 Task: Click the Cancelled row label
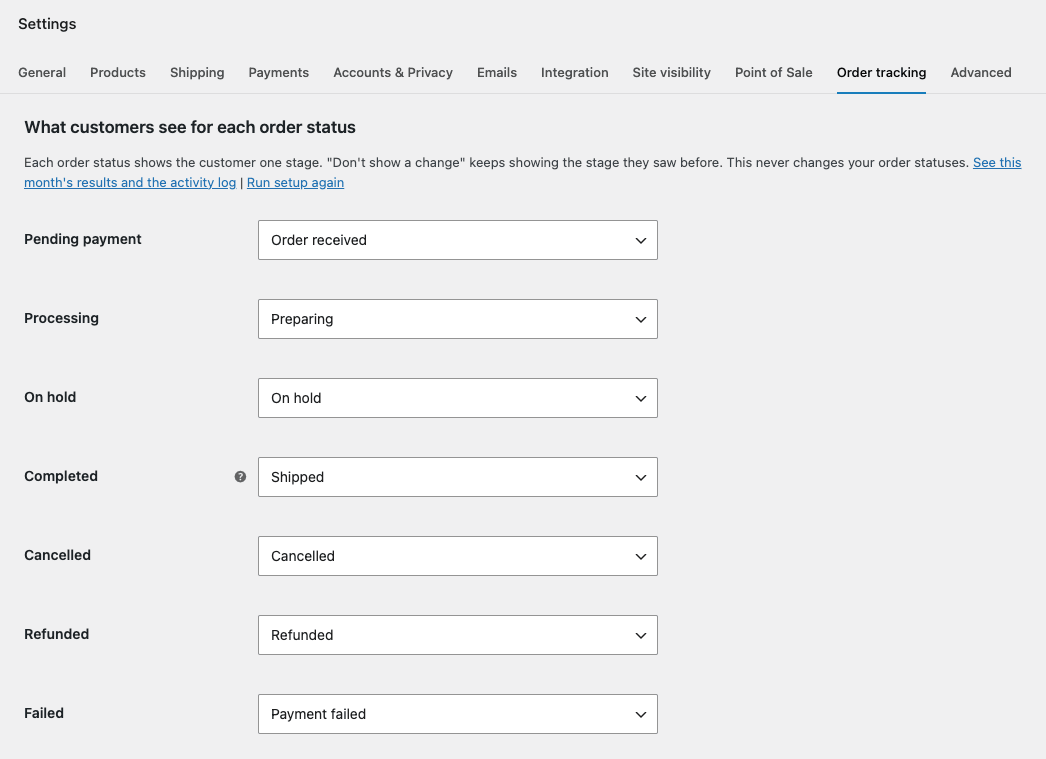pyautogui.click(x=57, y=555)
